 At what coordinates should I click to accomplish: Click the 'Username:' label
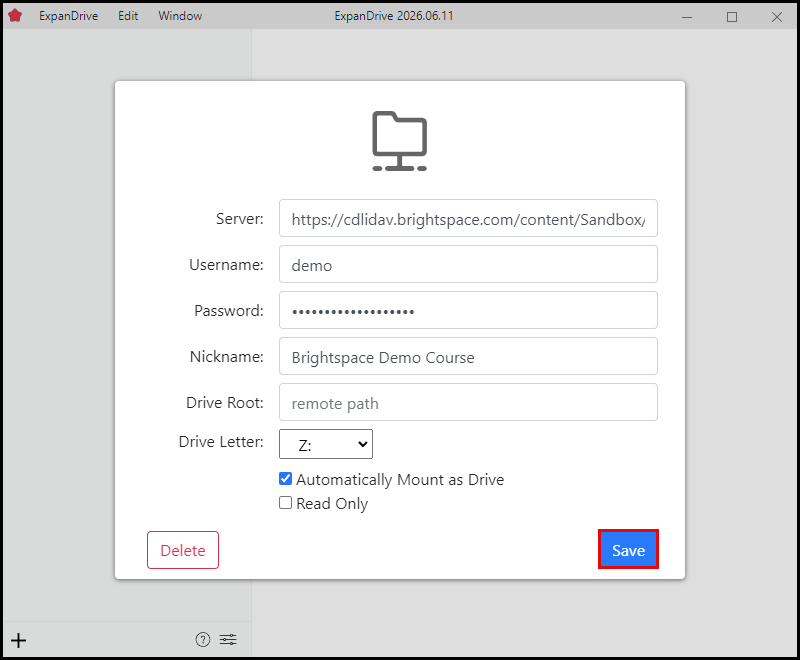point(227,265)
